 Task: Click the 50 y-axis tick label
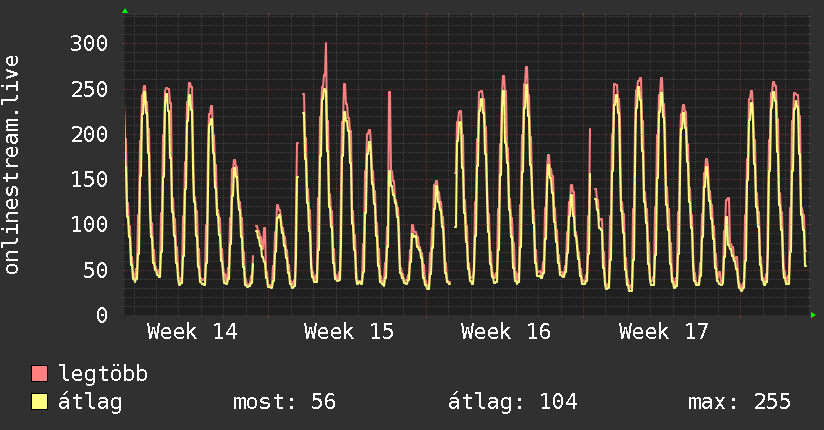click(x=96, y=271)
